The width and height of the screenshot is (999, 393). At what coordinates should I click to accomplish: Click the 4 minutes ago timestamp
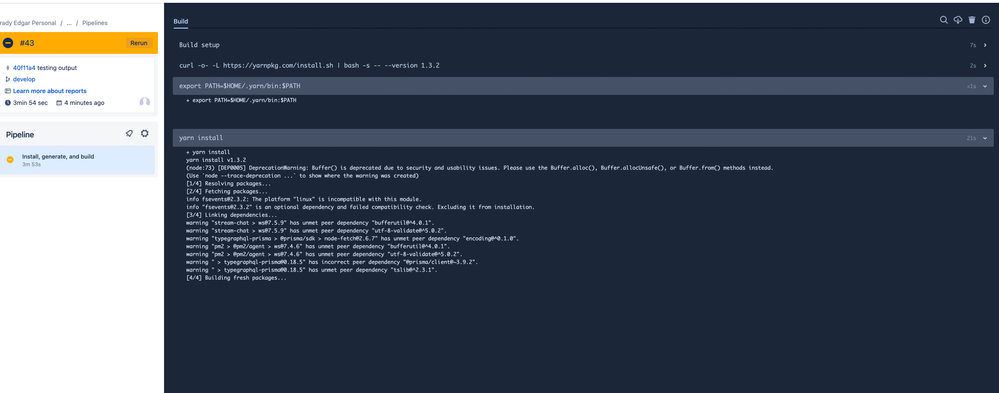[x=84, y=103]
